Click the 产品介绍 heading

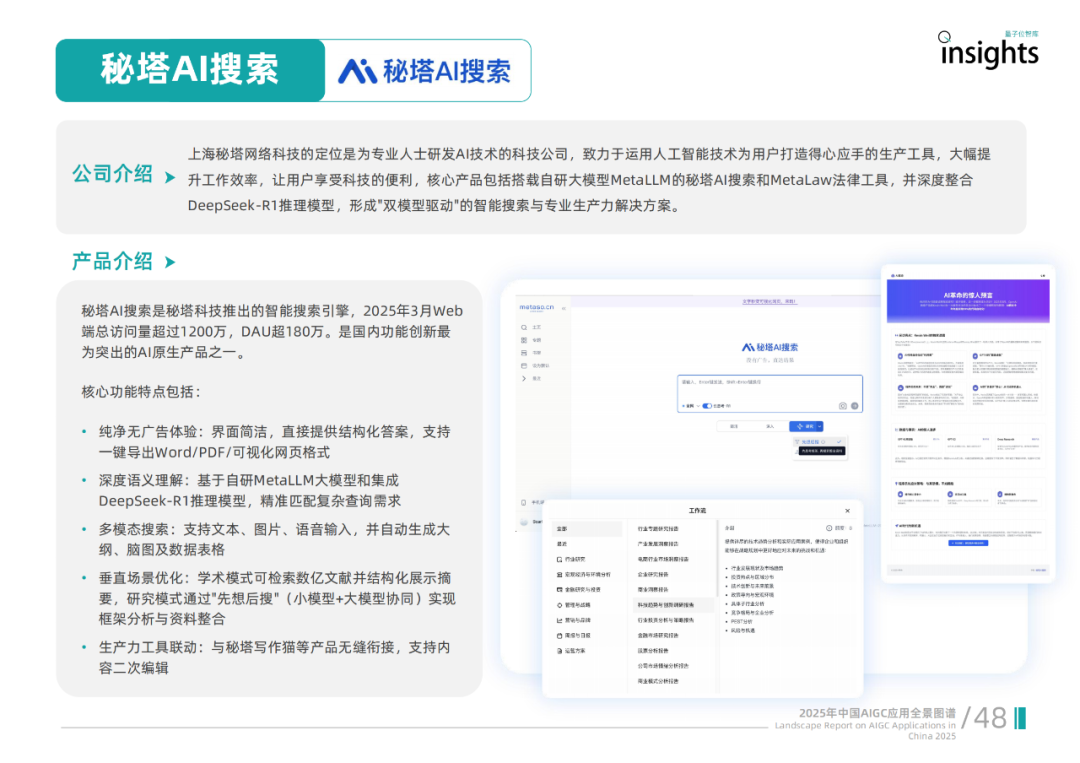click(112, 262)
